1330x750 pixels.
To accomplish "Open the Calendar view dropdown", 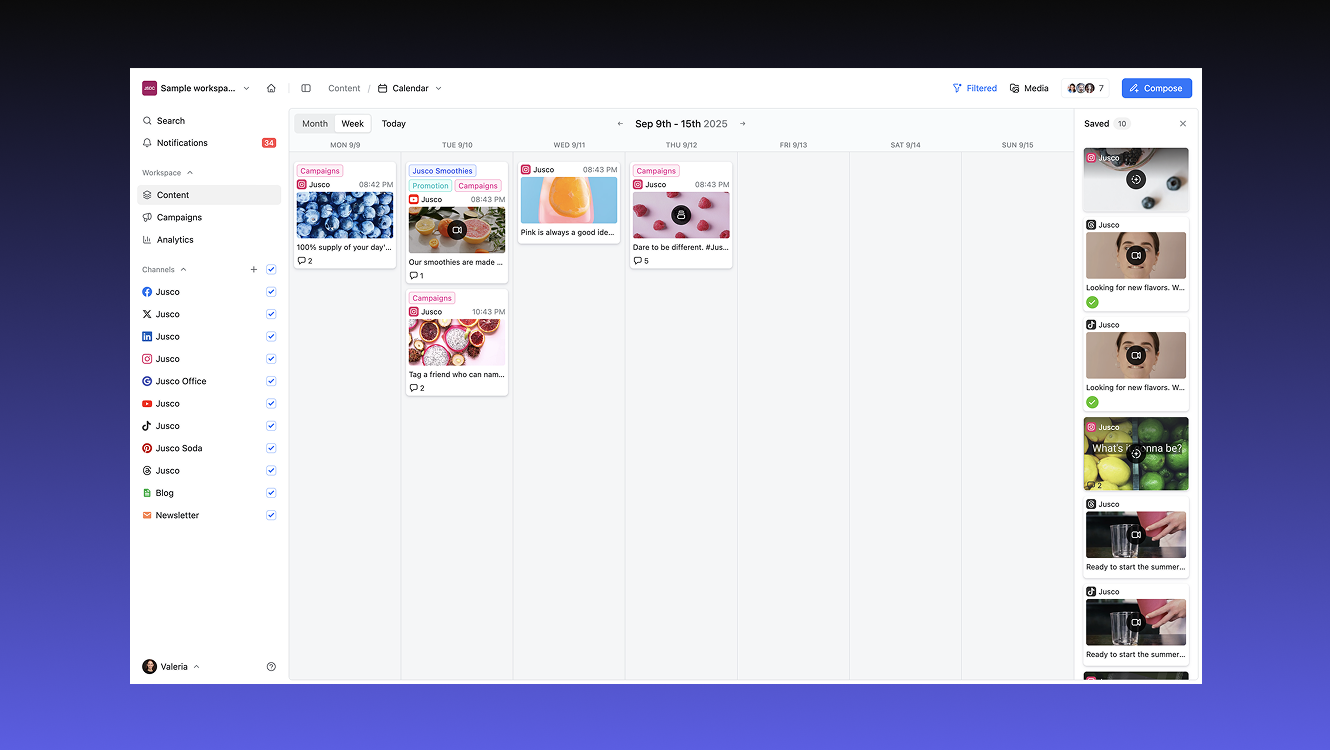I will point(410,88).
